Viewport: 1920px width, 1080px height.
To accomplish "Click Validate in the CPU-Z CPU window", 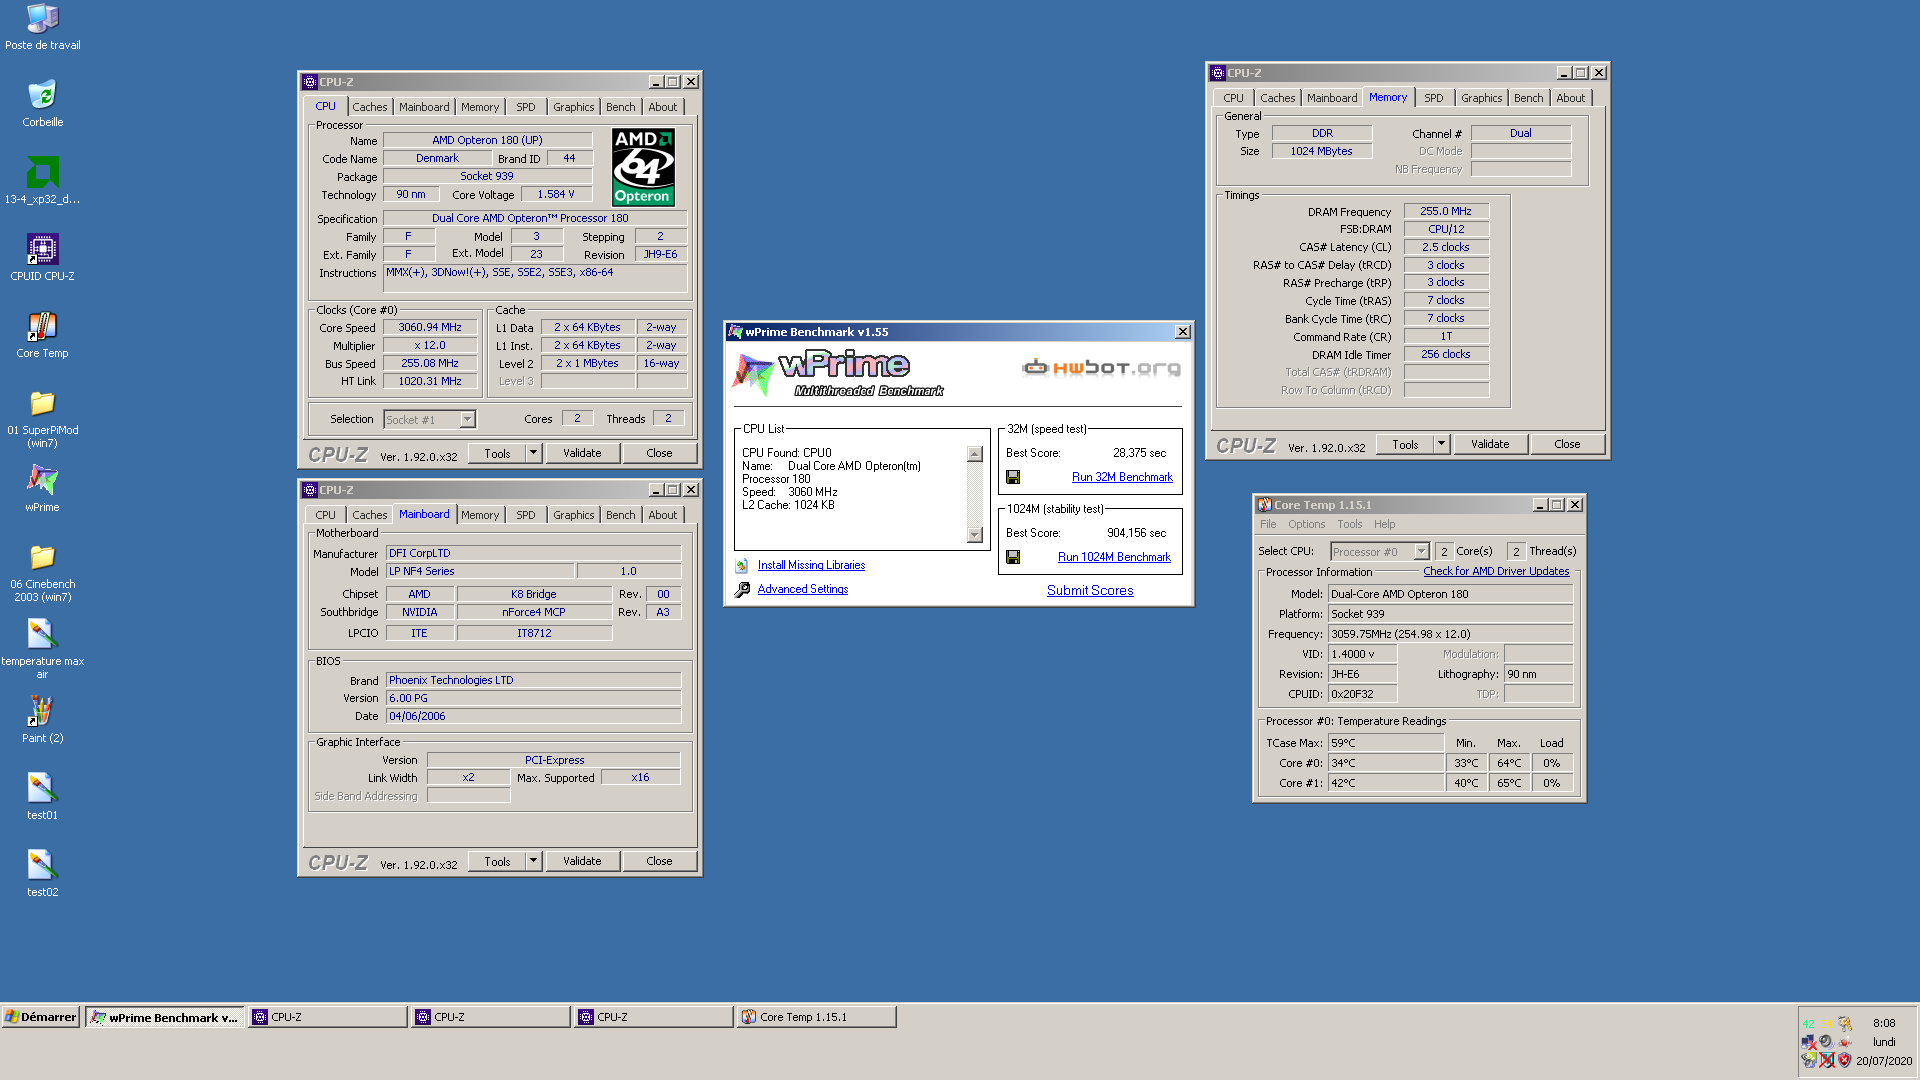I will 582,453.
